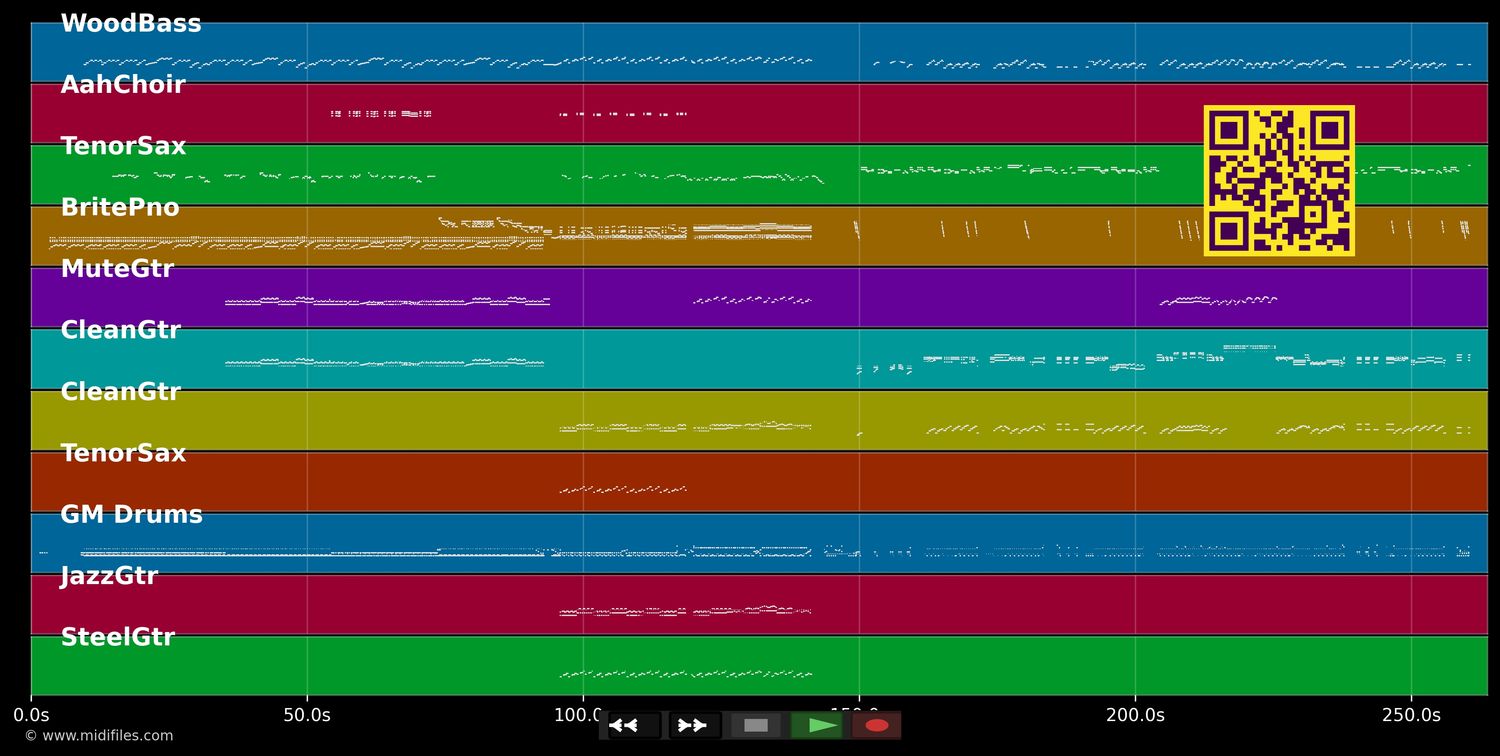Mute the AahChoir track
Image resolution: width=1500 pixels, height=756 pixels.
[x=123, y=84]
